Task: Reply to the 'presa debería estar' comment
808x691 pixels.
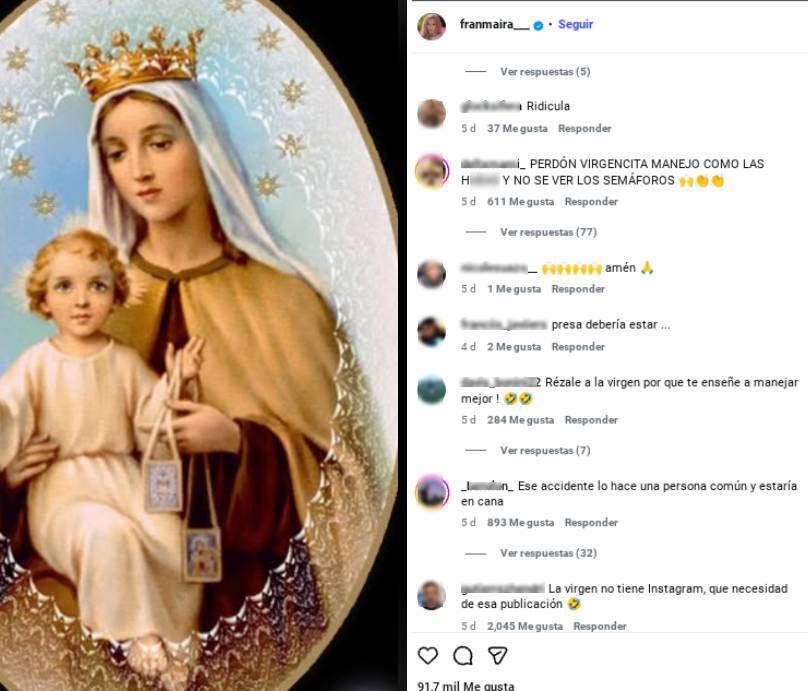Action: coord(578,347)
